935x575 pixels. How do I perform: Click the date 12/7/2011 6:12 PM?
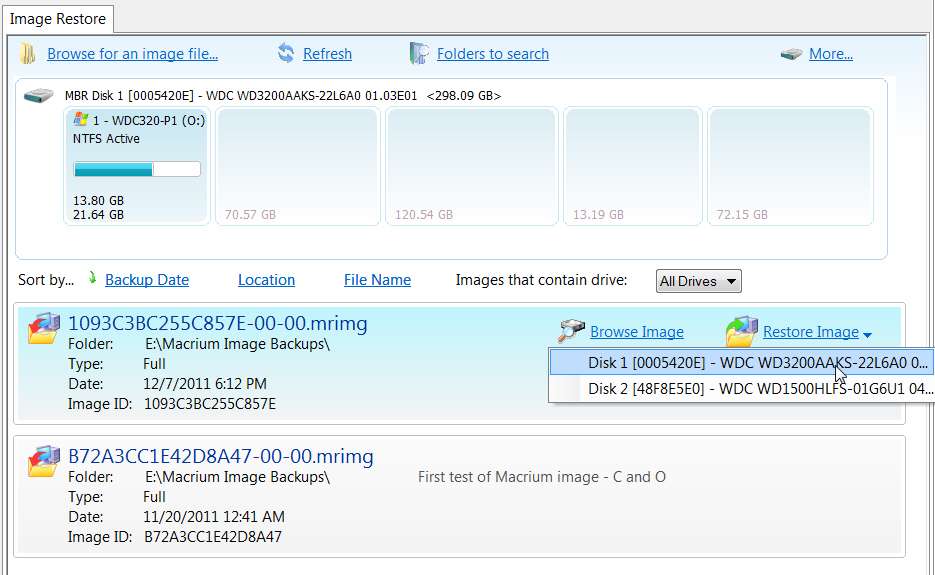205,384
